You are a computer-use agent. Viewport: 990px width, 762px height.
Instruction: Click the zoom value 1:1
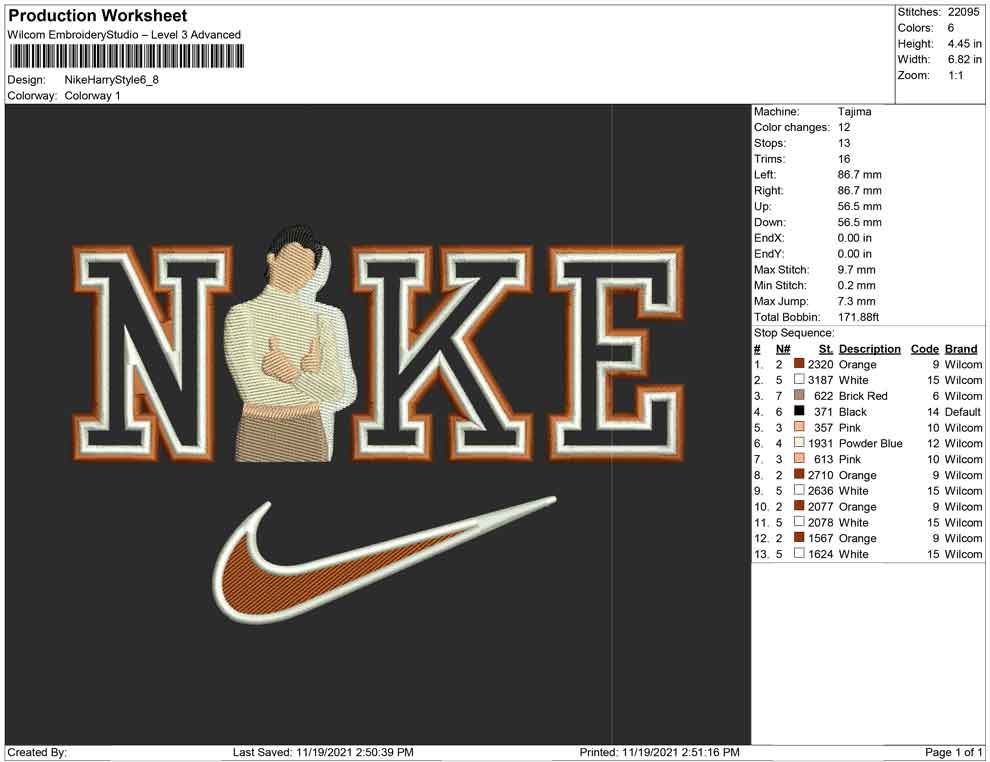tap(955, 75)
